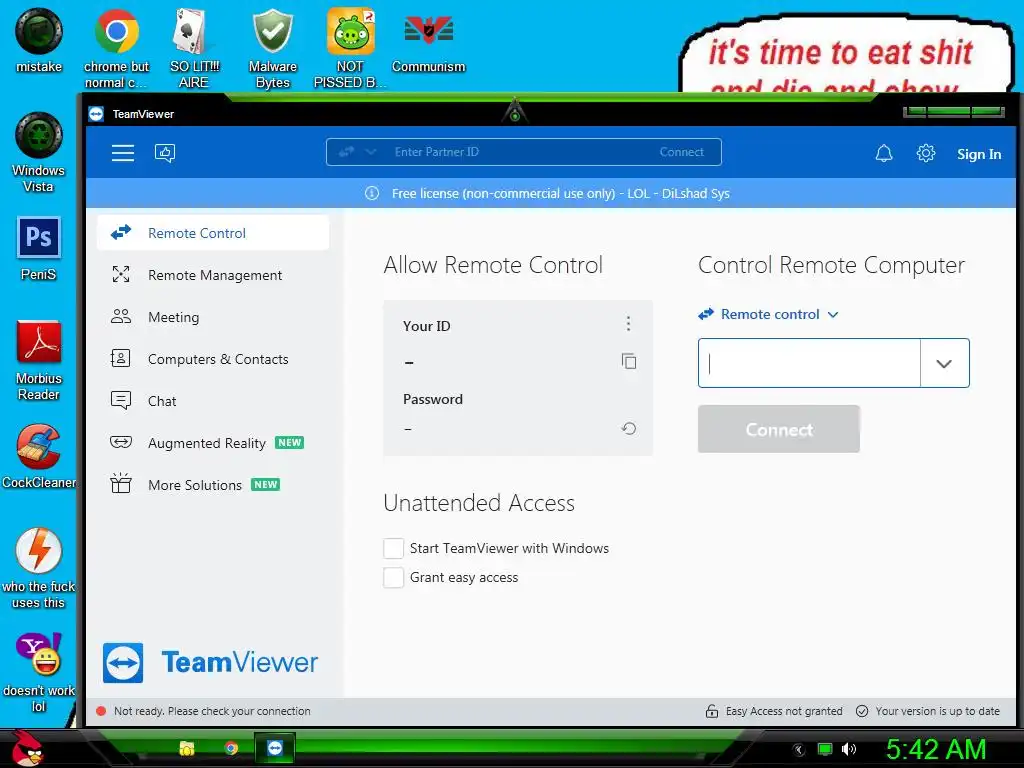Viewport: 1024px width, 768px height.
Task: Open the notifications bell
Action: [884, 153]
